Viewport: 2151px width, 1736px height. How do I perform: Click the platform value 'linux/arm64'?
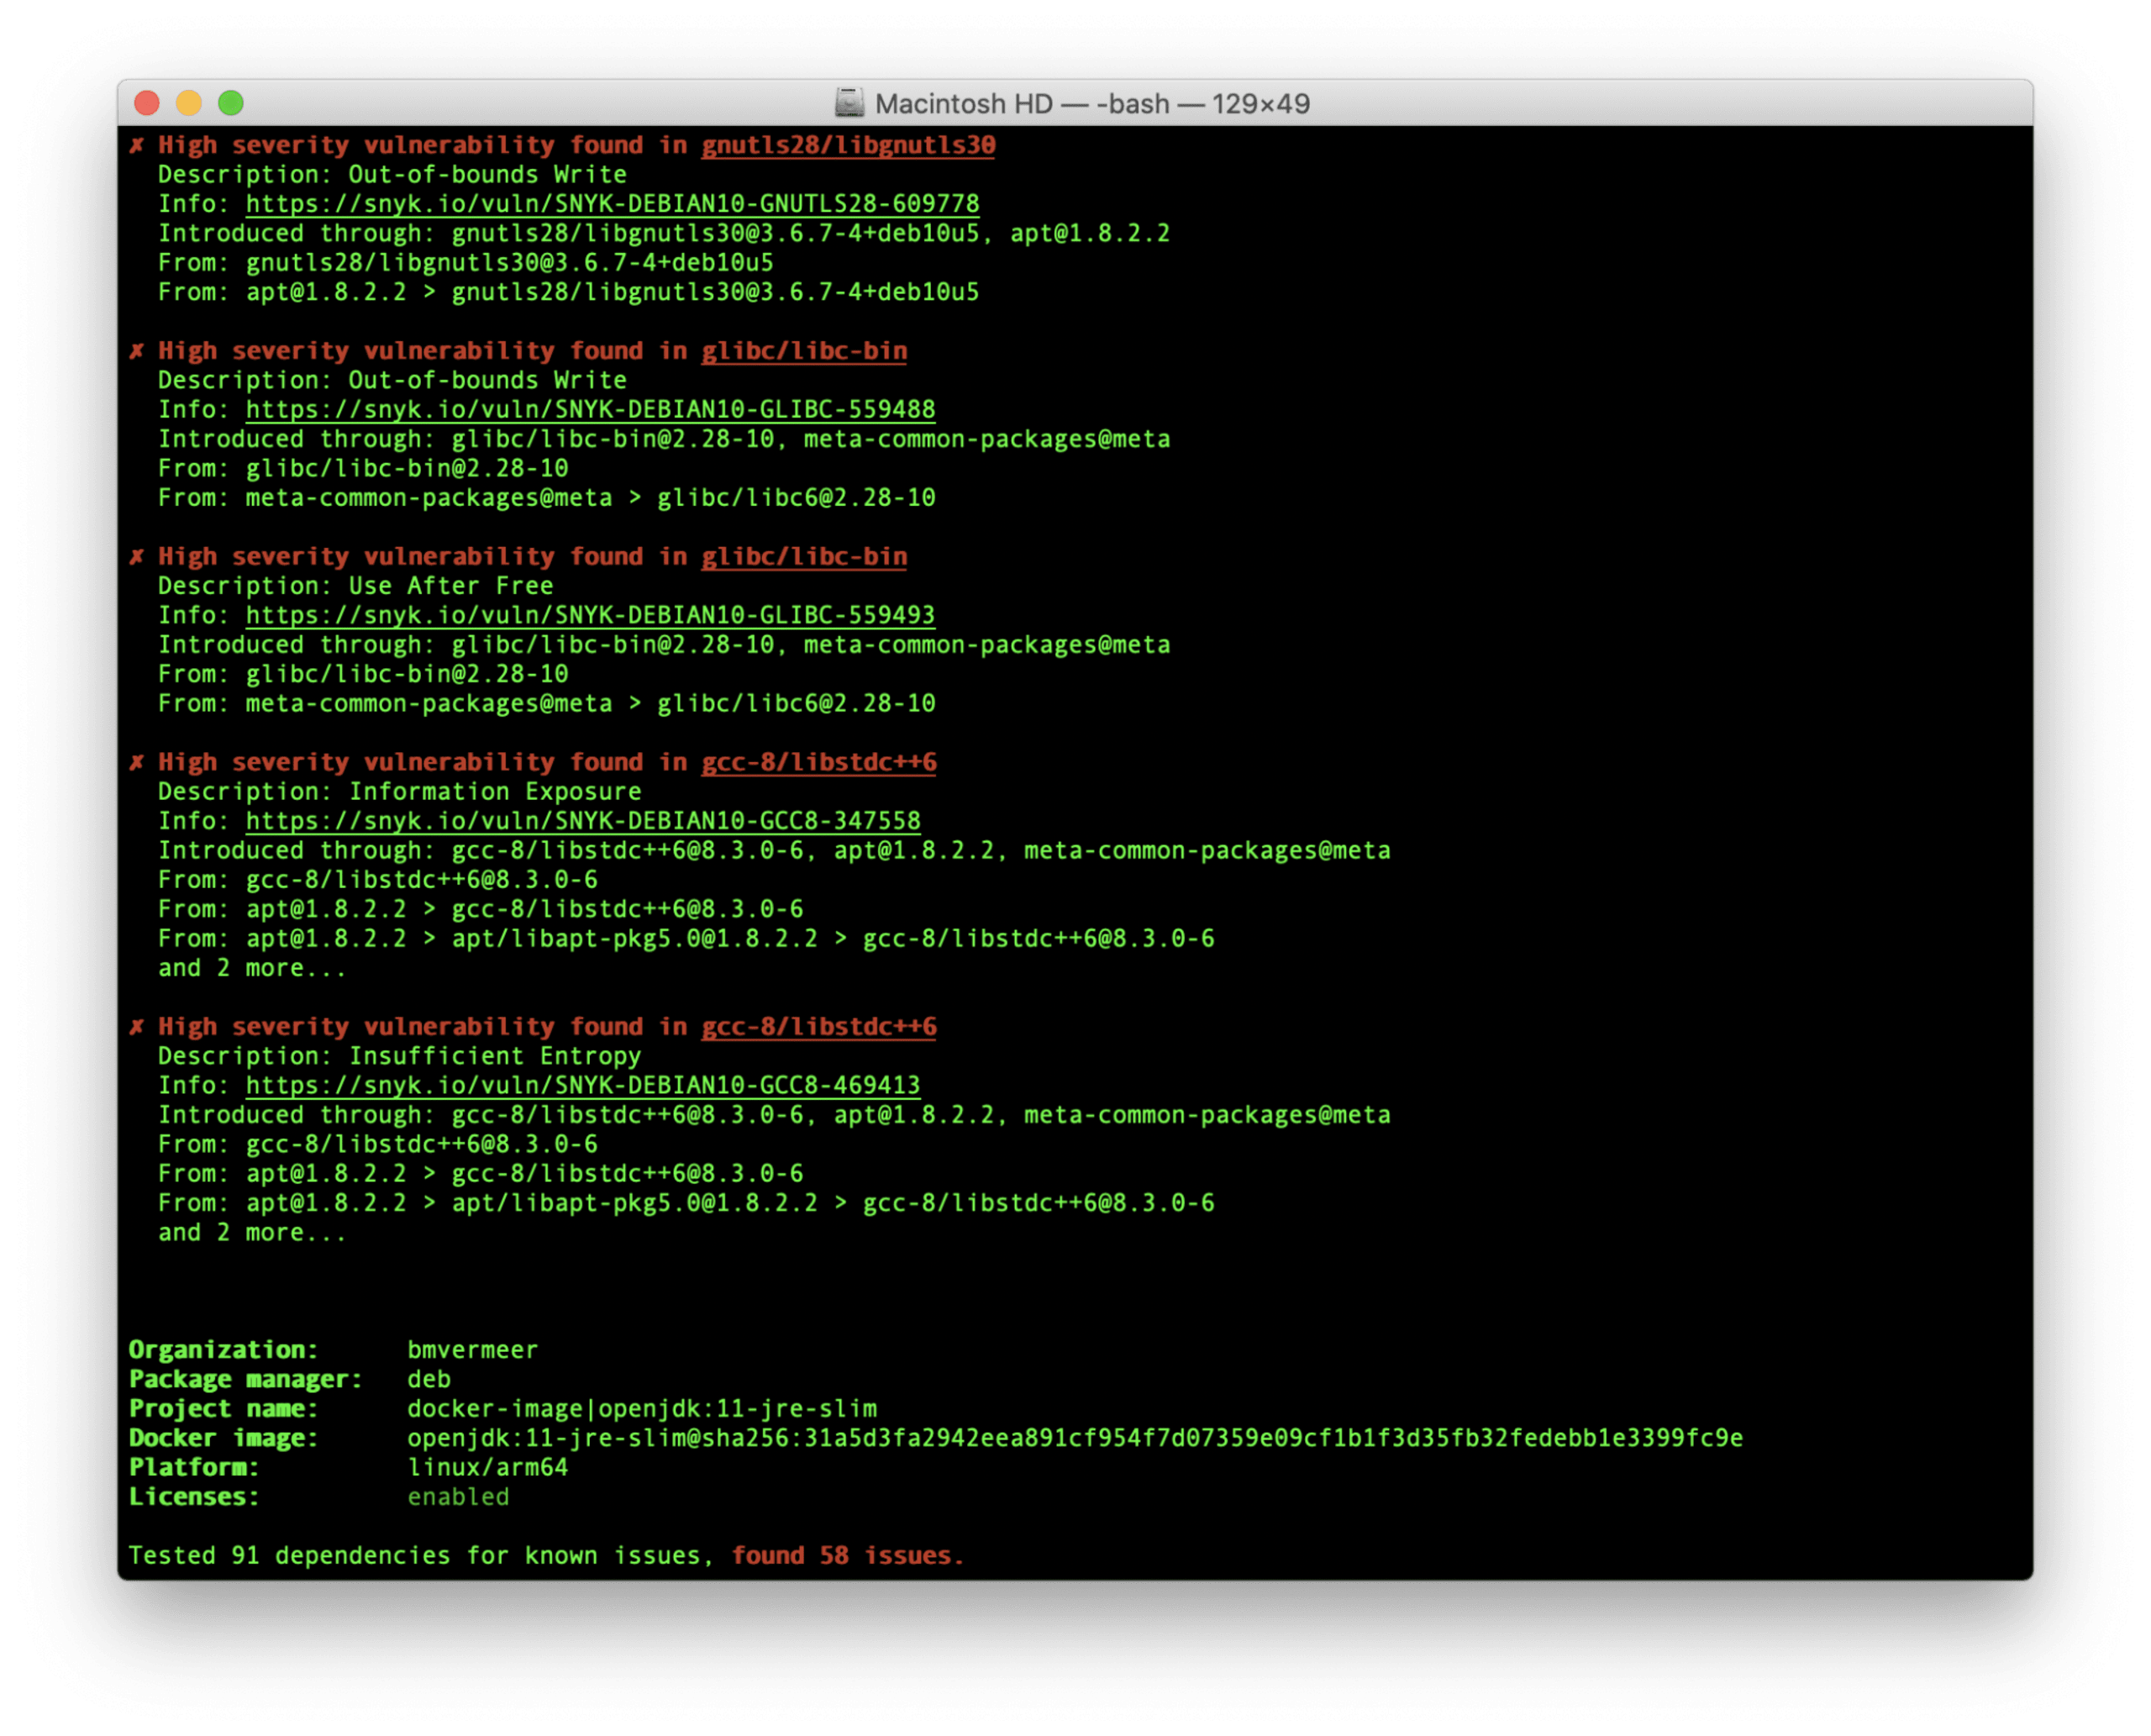487,1467
